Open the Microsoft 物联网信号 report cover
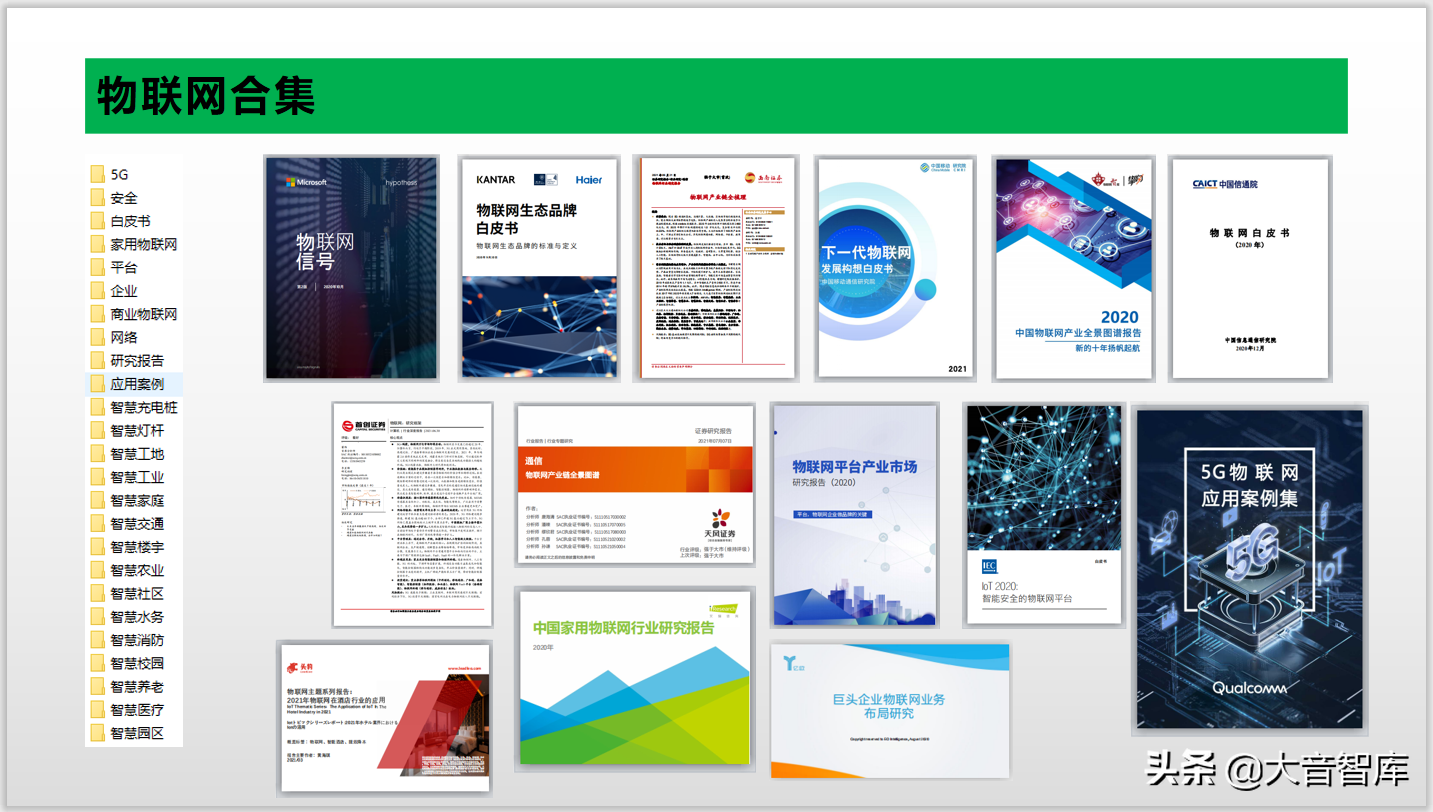The image size is (1433, 812). (x=351, y=268)
